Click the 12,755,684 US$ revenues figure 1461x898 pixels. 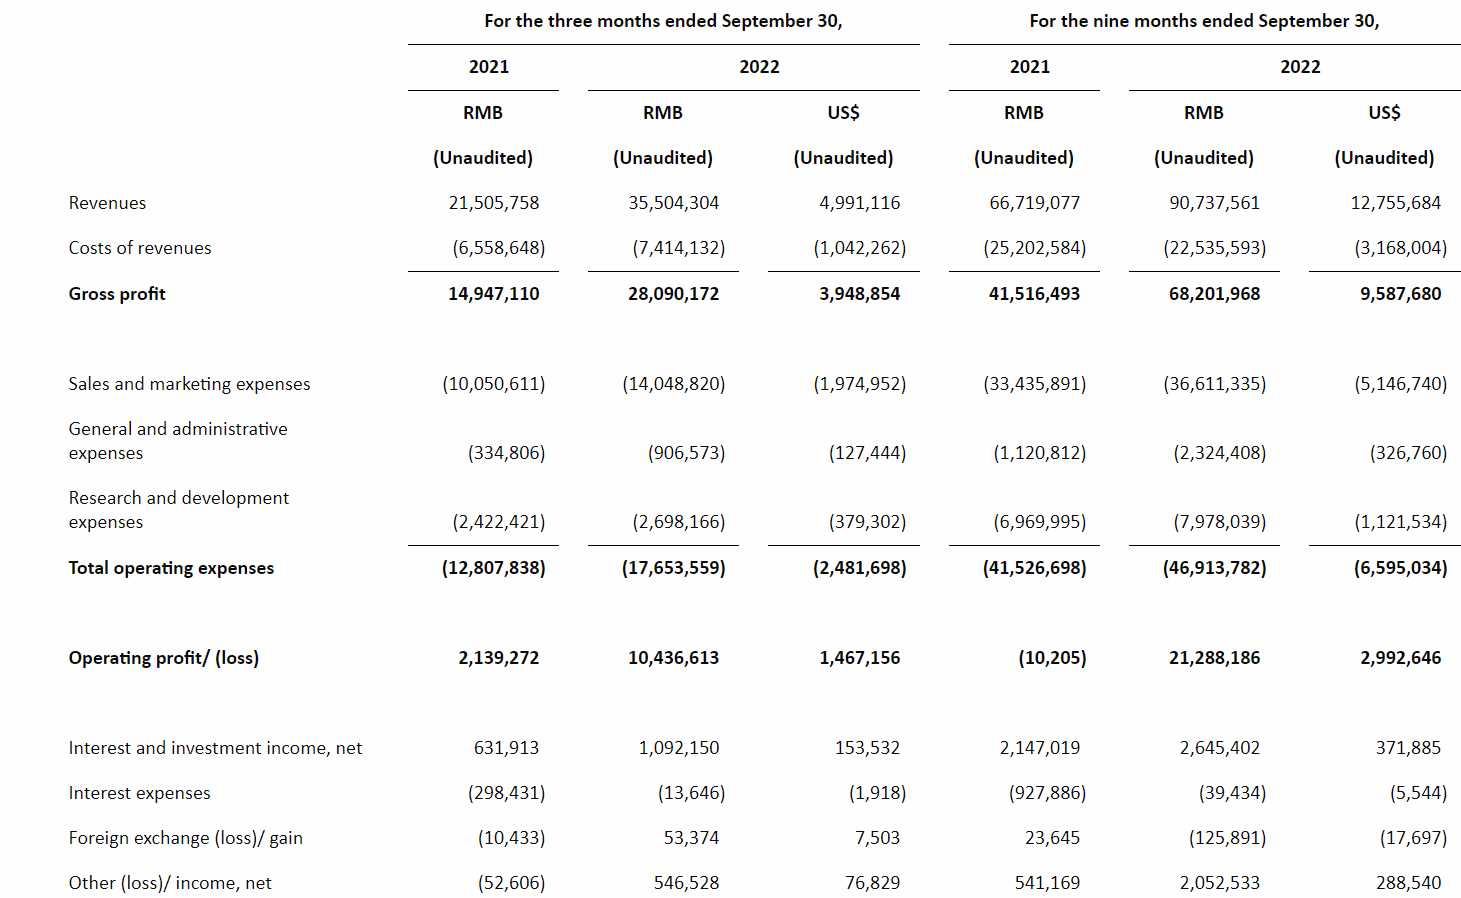[x=1395, y=203]
